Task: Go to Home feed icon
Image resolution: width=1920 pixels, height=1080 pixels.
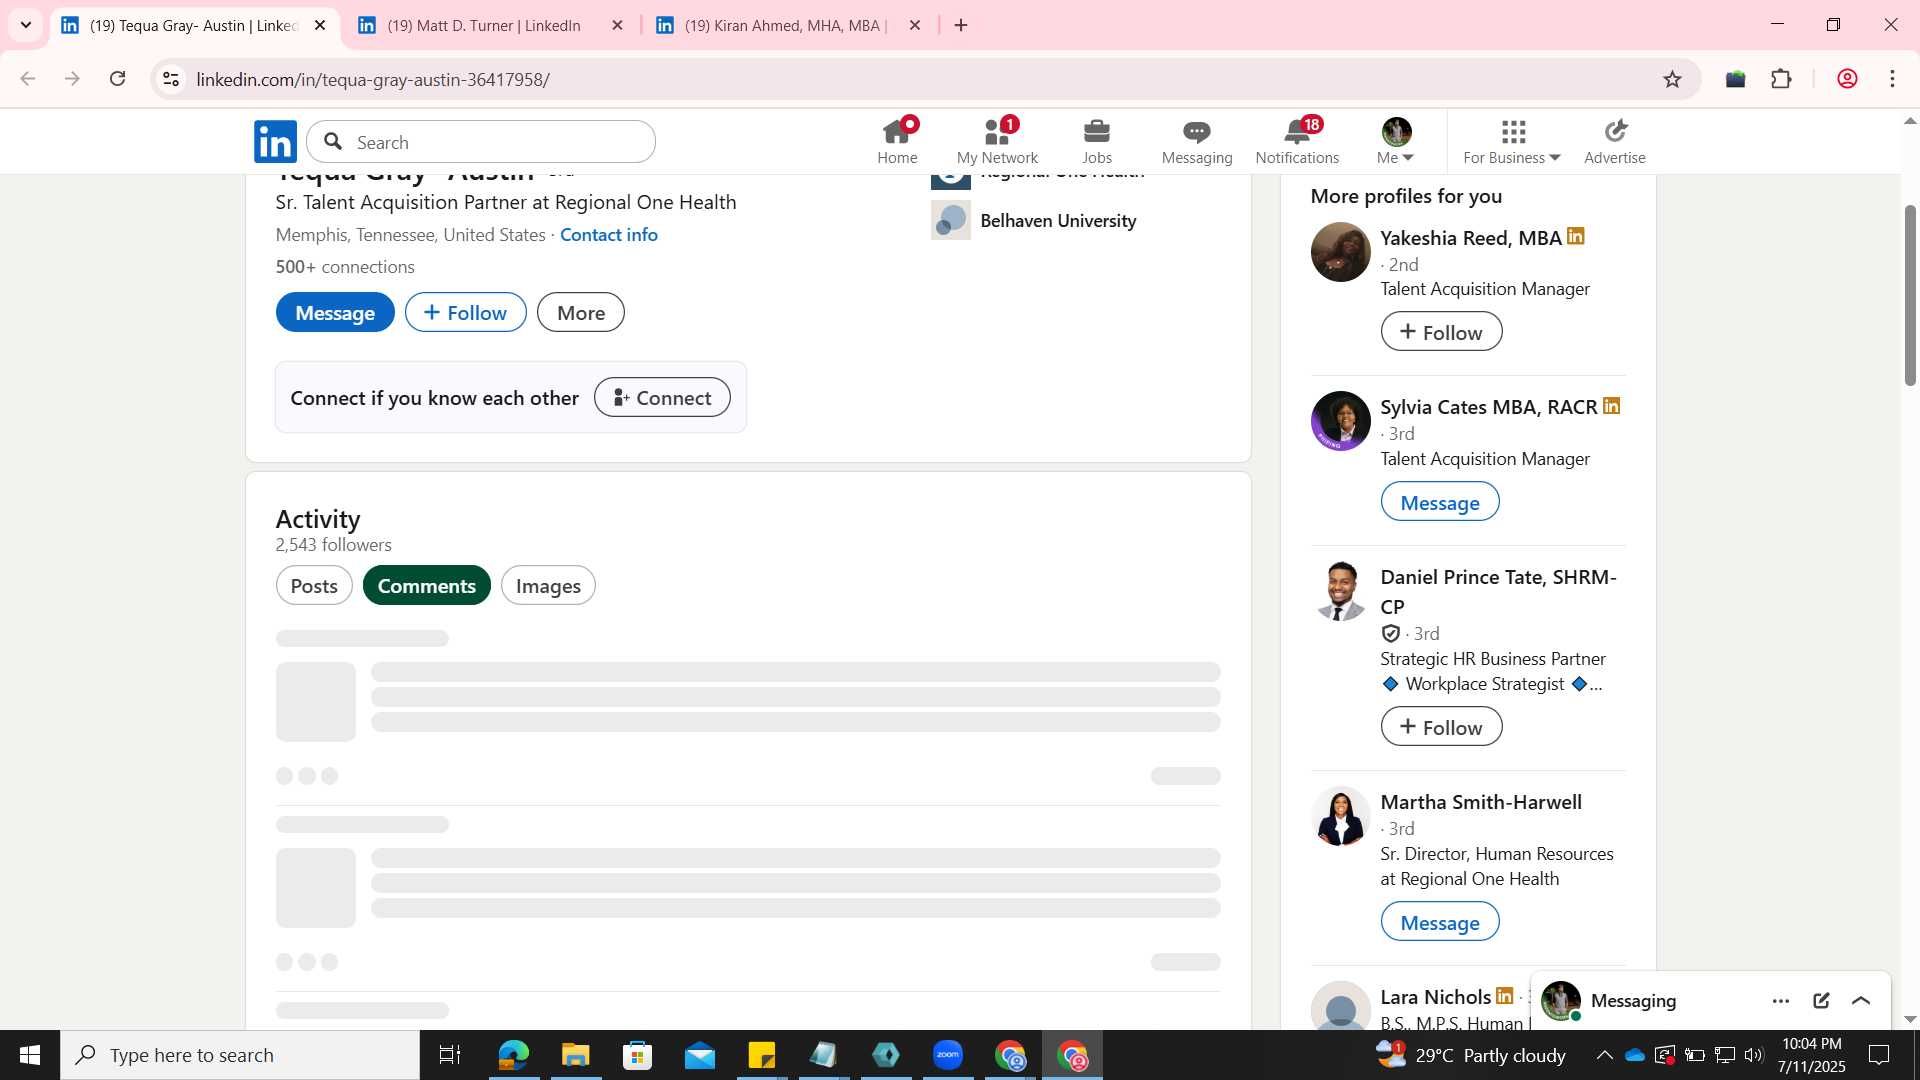Action: tap(897, 141)
